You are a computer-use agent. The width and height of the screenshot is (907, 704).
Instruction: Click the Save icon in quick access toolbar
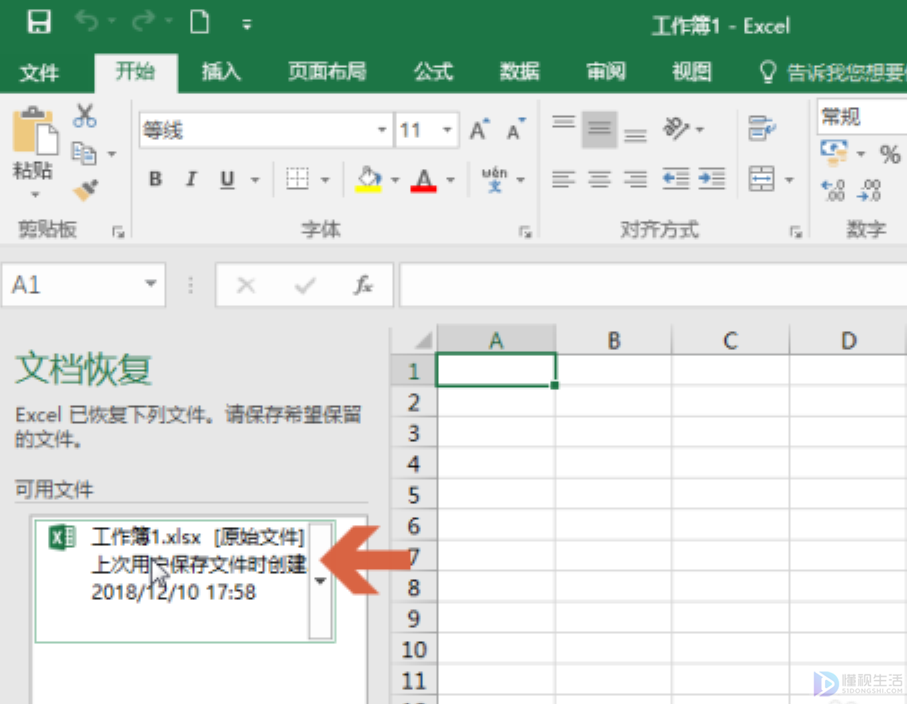(39, 23)
